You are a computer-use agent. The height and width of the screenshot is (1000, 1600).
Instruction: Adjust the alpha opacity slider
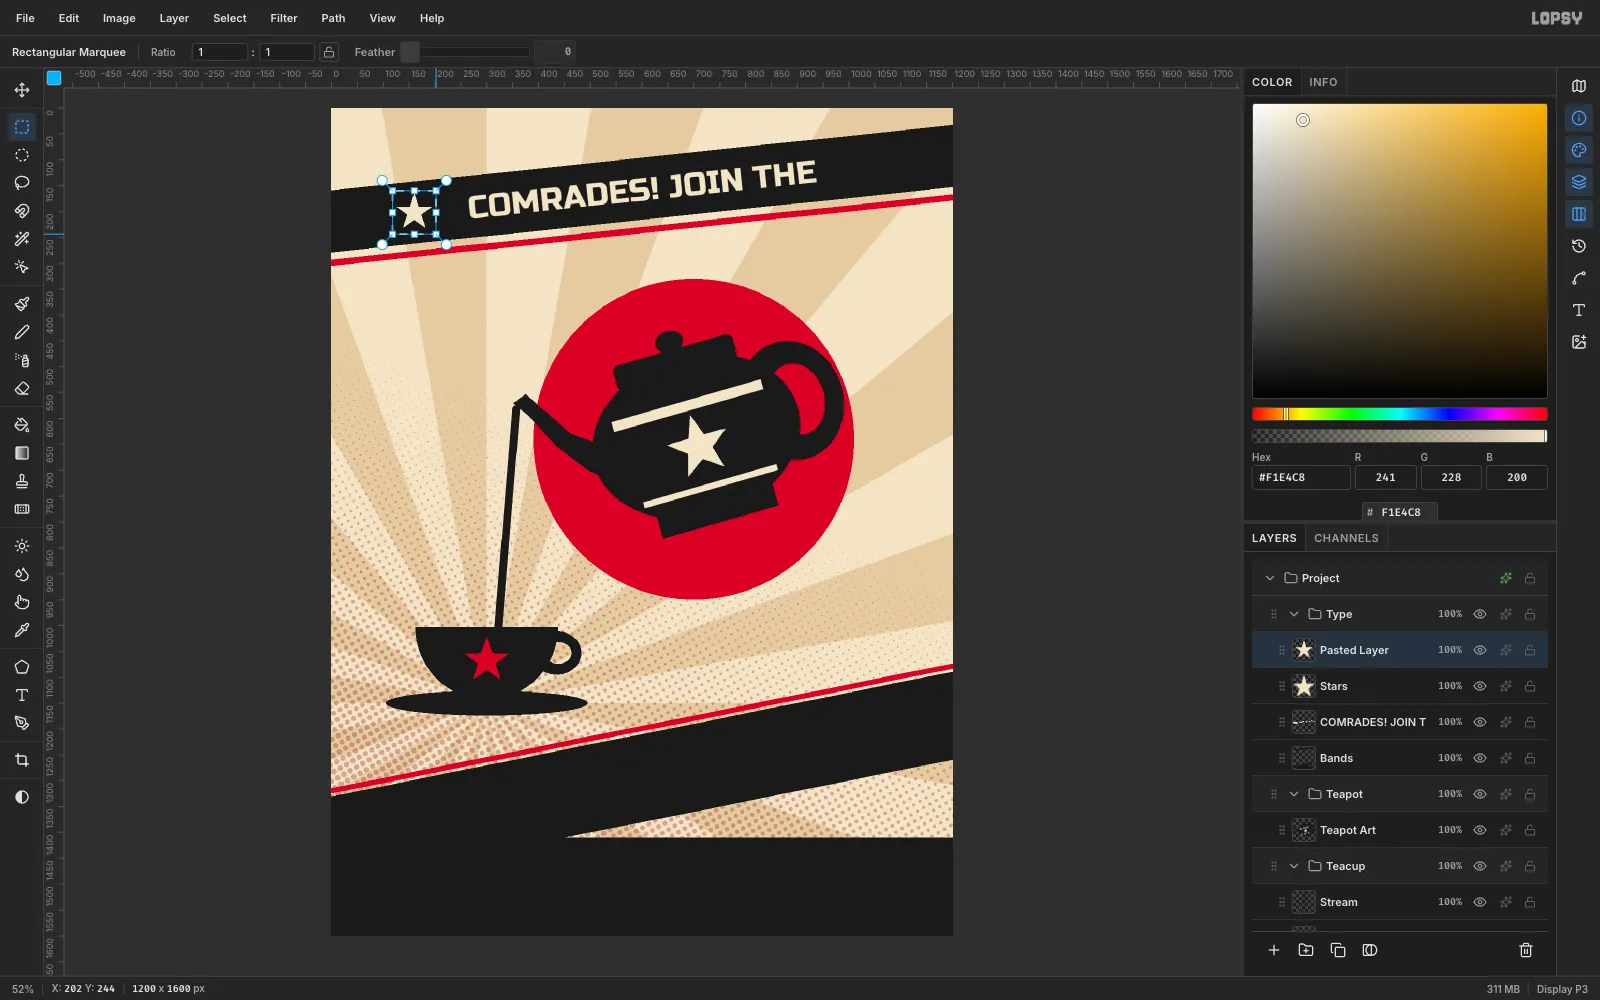(1400, 436)
